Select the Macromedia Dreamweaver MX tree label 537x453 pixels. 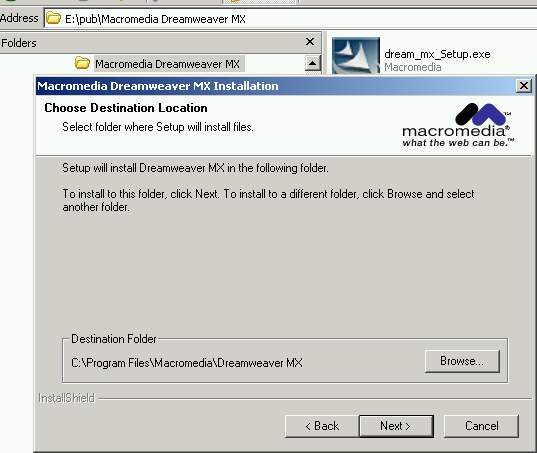click(x=167, y=64)
